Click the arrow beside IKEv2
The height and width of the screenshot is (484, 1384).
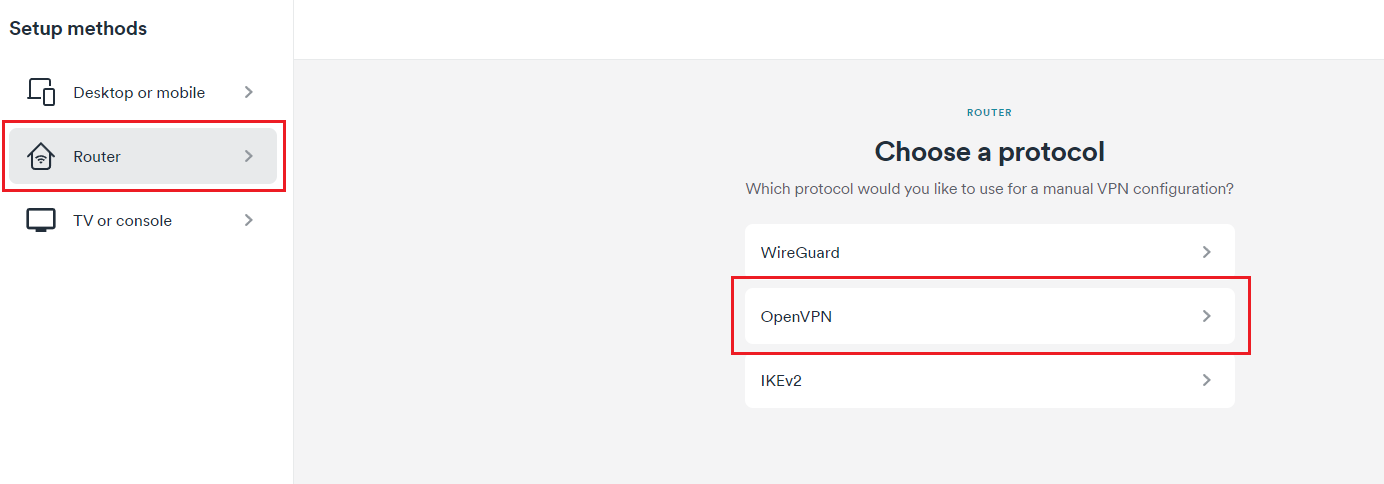pos(1207,380)
